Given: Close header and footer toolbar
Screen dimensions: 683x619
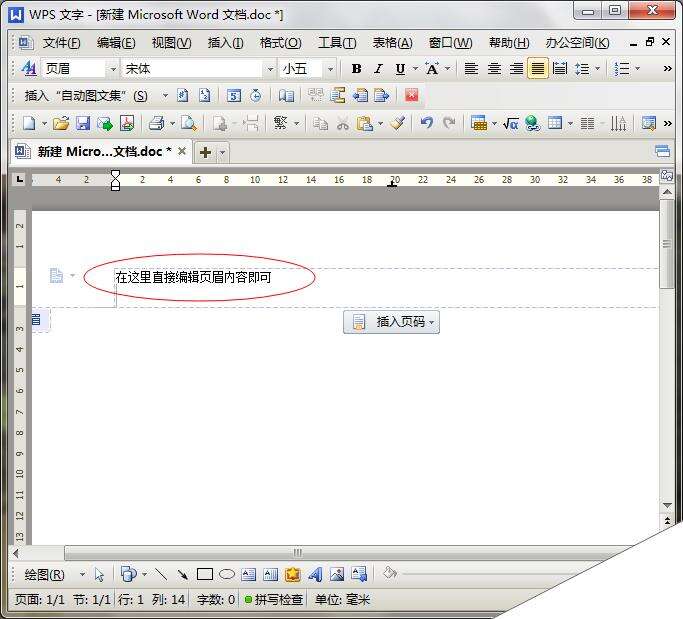Looking at the screenshot, I should click(x=412, y=95).
